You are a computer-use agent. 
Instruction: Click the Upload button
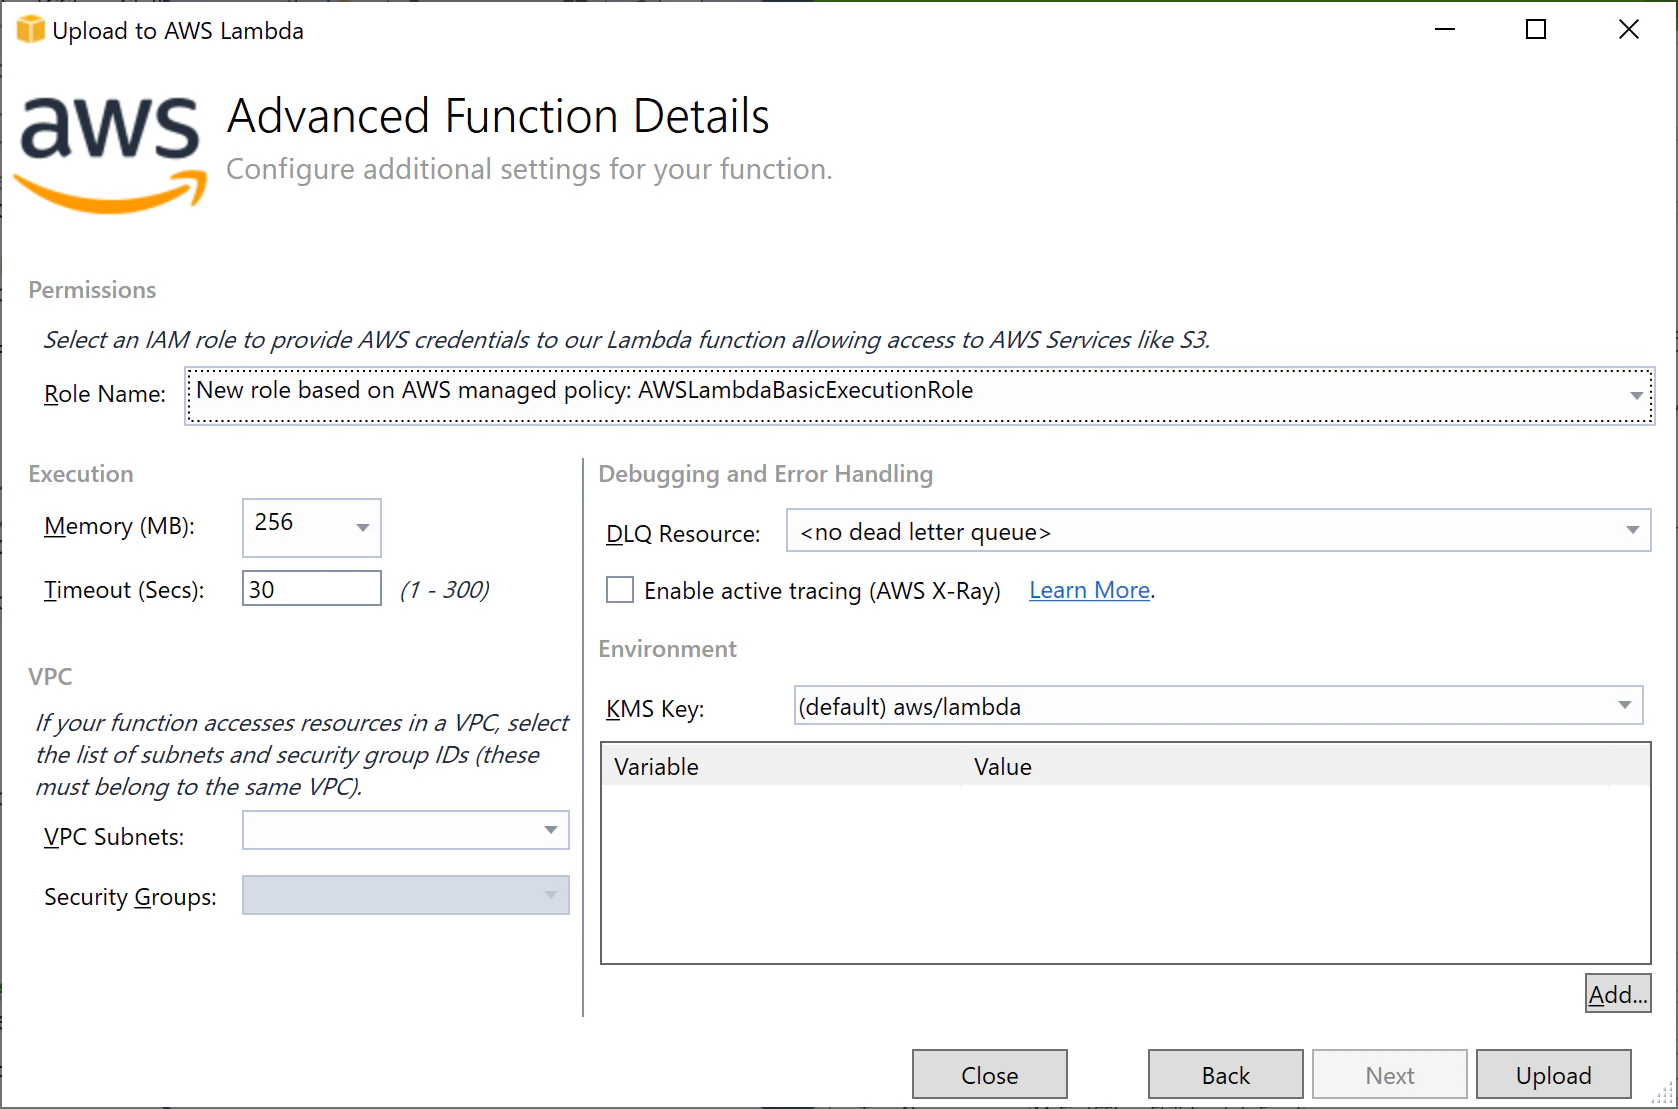pos(1553,1074)
